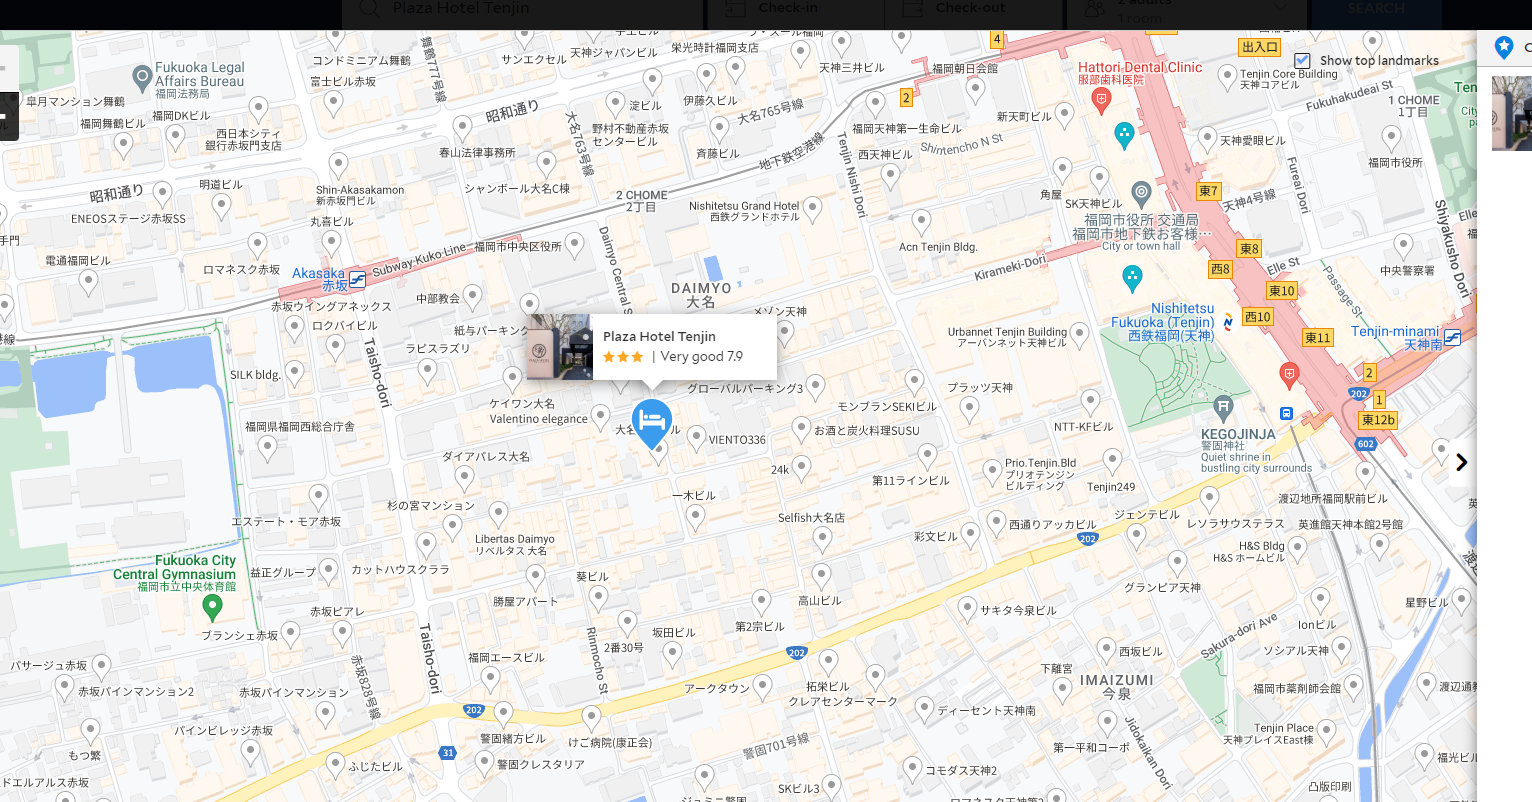Click the Fukuoka Legal Affairs Bureau pin
The image size is (1532, 802).
(142, 76)
